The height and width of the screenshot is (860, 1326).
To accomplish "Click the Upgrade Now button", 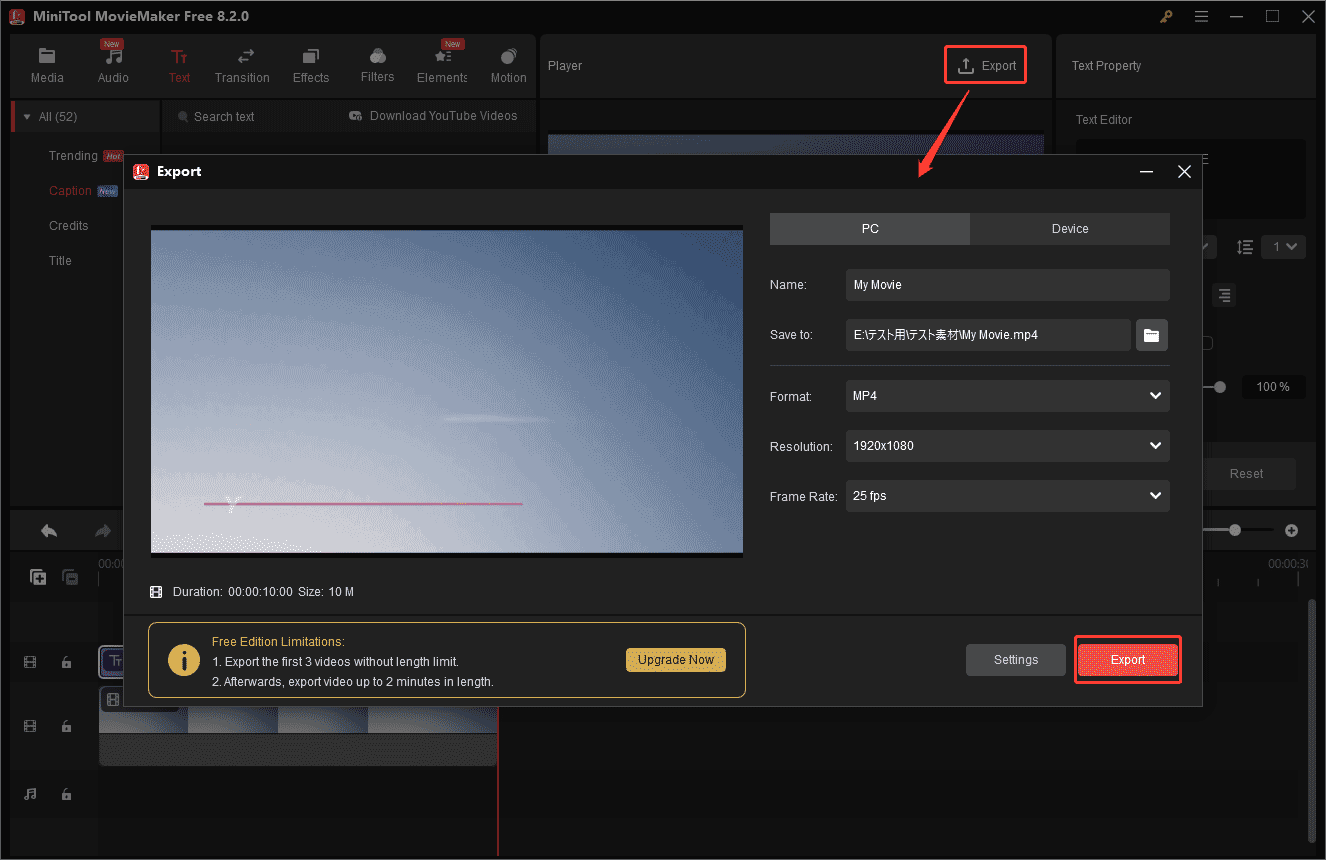I will (676, 660).
